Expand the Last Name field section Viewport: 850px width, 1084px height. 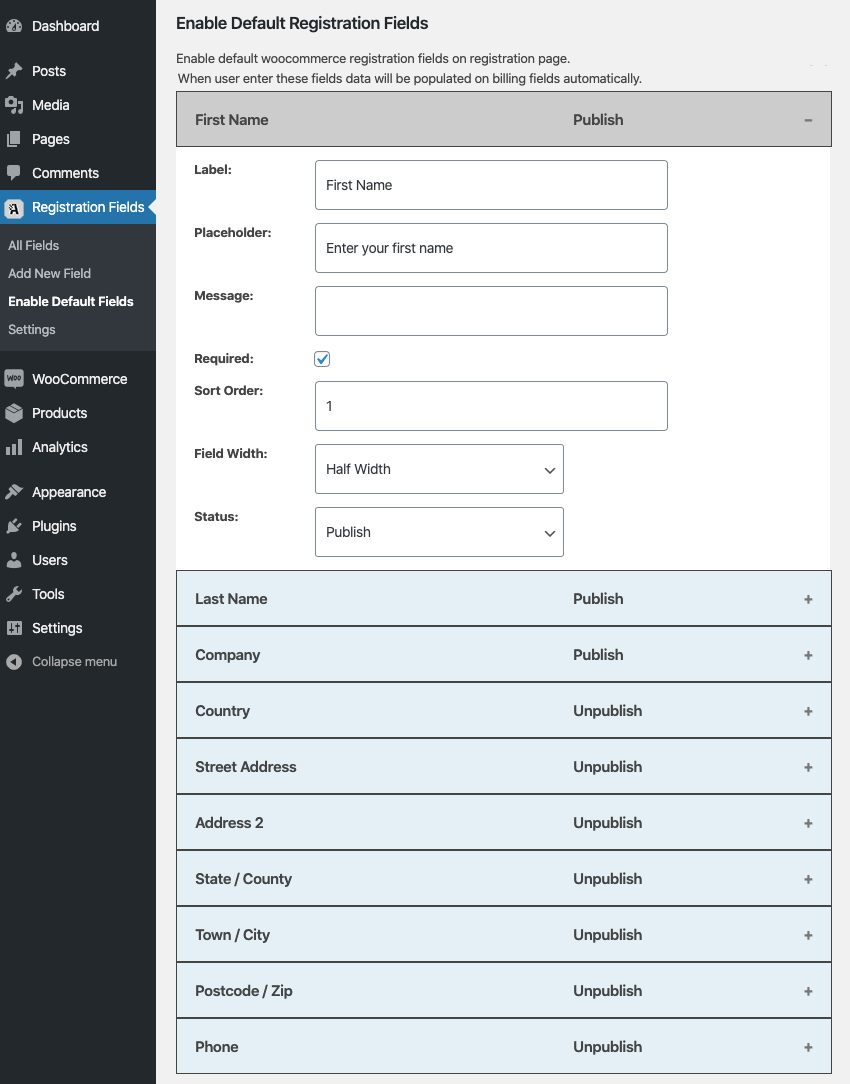(808, 599)
